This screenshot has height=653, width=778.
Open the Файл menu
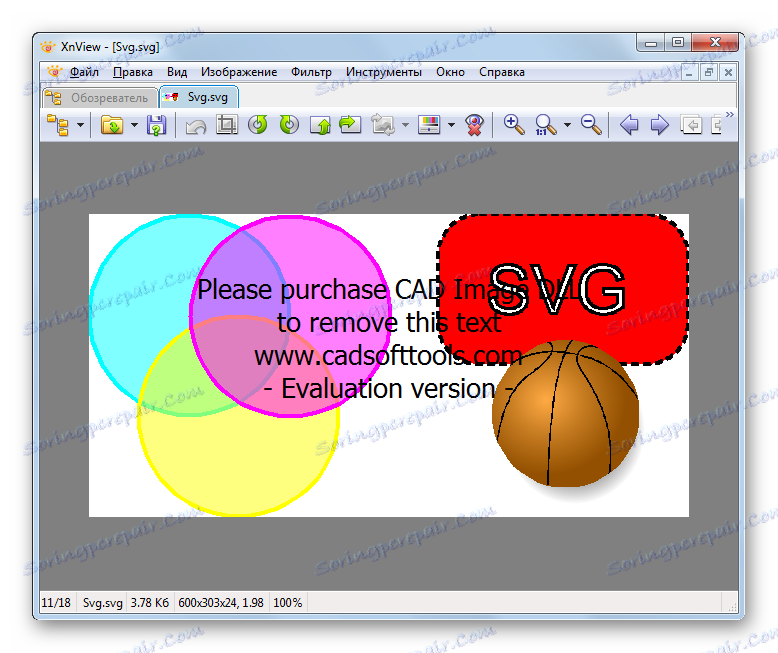click(x=84, y=72)
